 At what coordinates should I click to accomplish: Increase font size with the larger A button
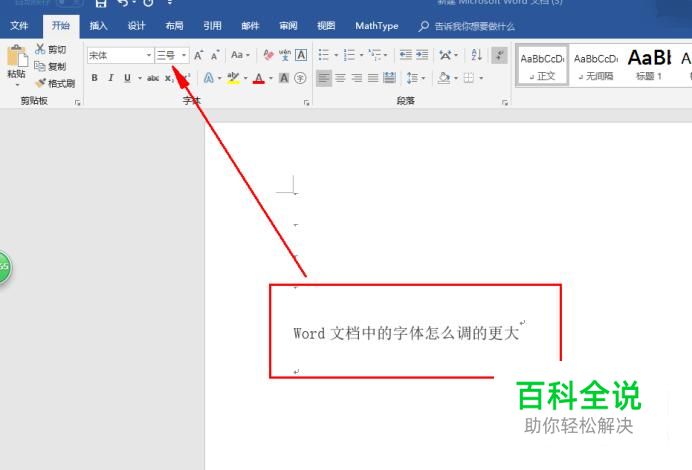tap(199, 55)
